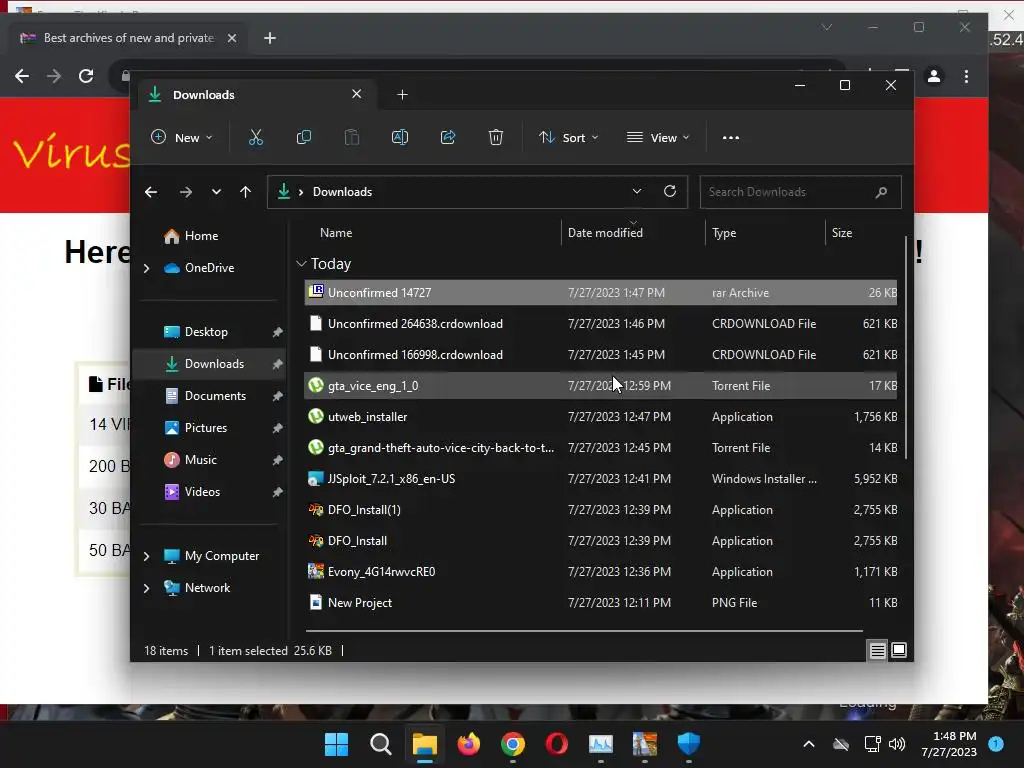Switch to large thumbnails view in status bar
This screenshot has width=1024, height=768.
pyautogui.click(x=899, y=650)
